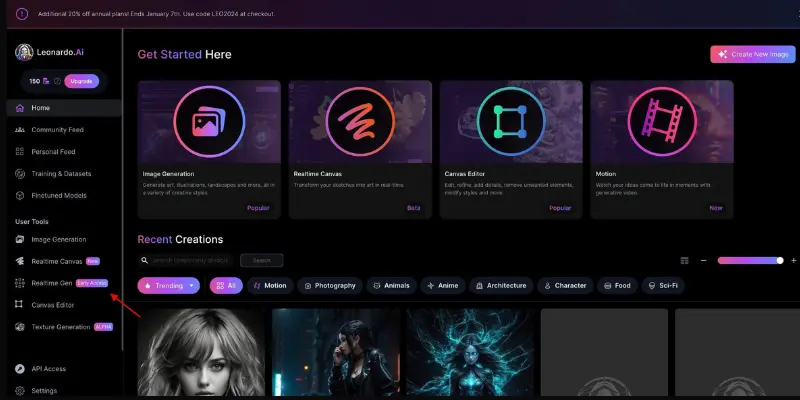This screenshot has width=800, height=400.
Task: Click the token coin icon beside 150
Action: [46, 81]
